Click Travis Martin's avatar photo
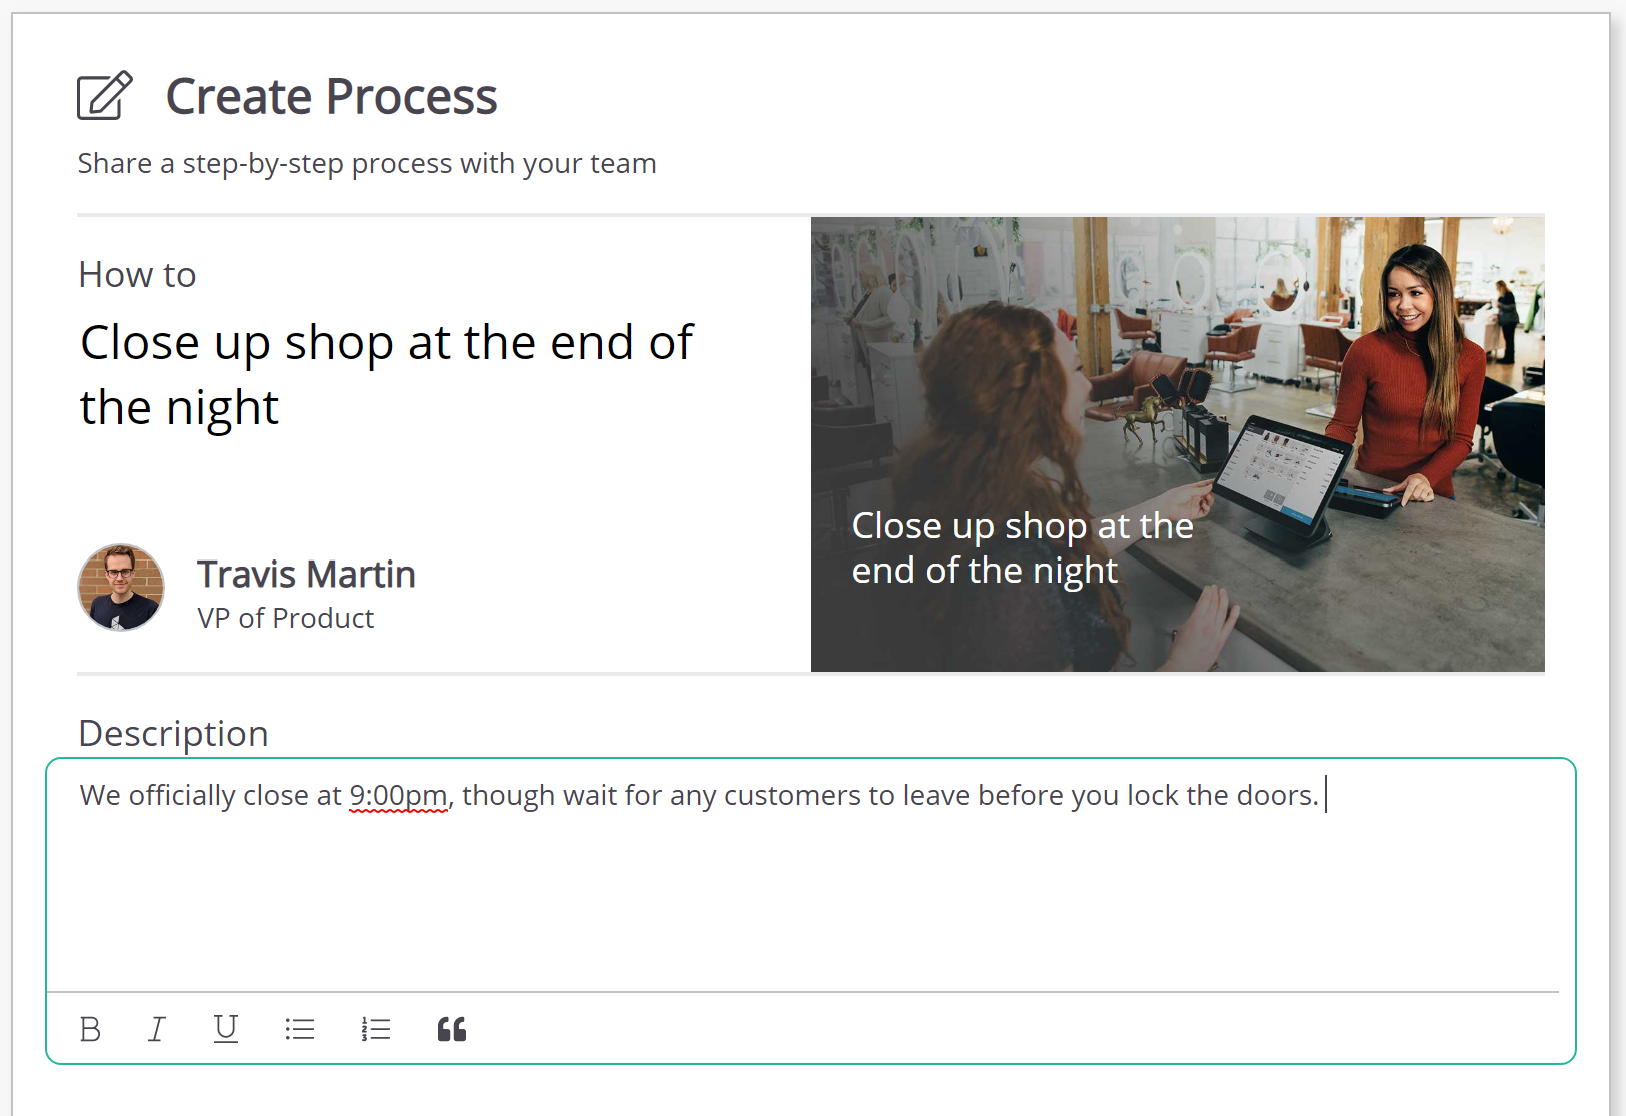The width and height of the screenshot is (1626, 1116). pyautogui.click(x=121, y=588)
